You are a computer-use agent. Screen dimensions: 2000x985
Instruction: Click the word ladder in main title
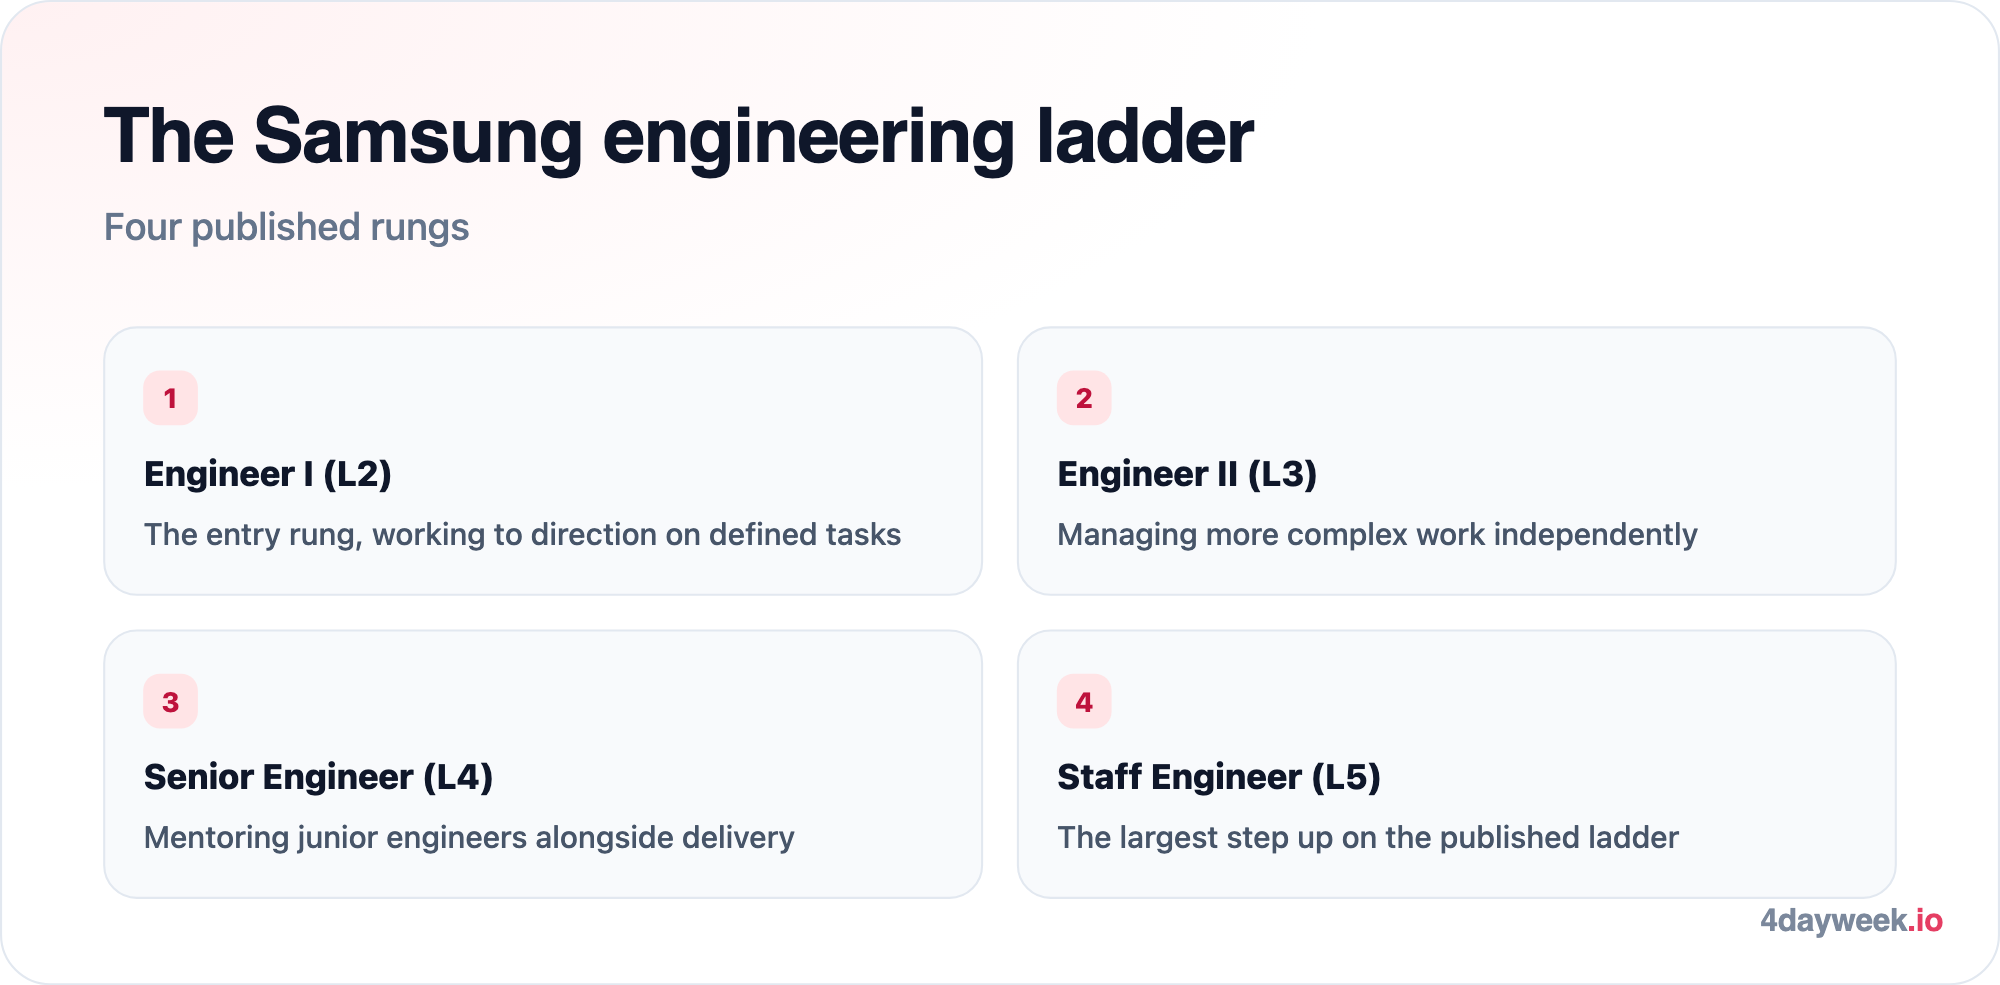[x=1145, y=136]
